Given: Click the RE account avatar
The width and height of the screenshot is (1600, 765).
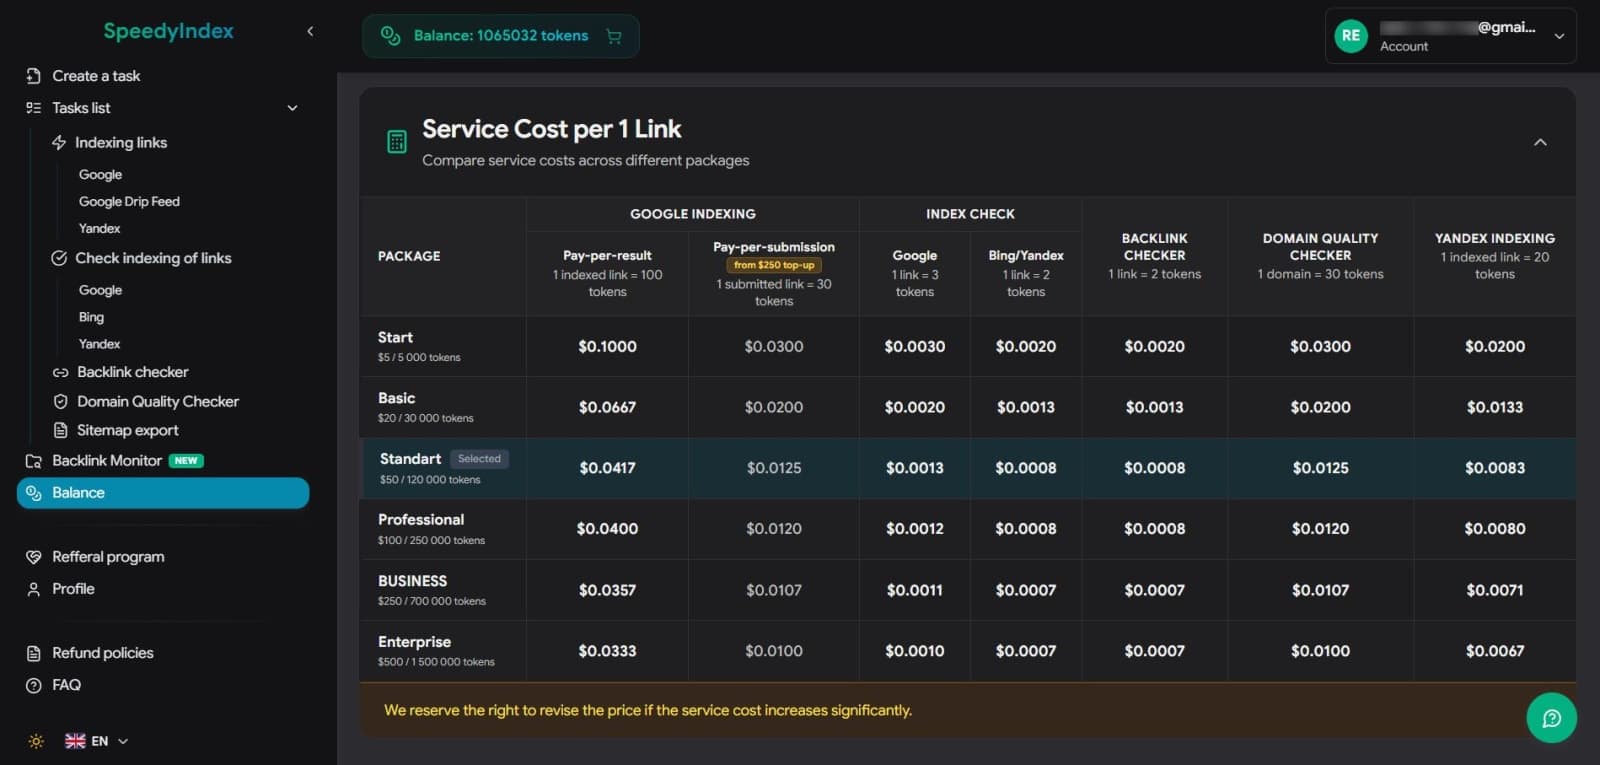Looking at the screenshot, I should pyautogui.click(x=1351, y=36).
